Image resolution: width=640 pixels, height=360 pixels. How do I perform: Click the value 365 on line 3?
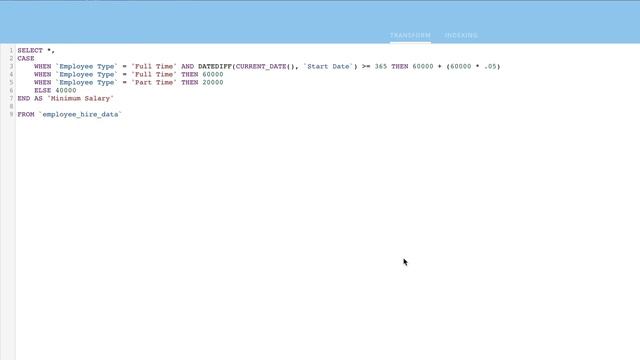[381, 66]
